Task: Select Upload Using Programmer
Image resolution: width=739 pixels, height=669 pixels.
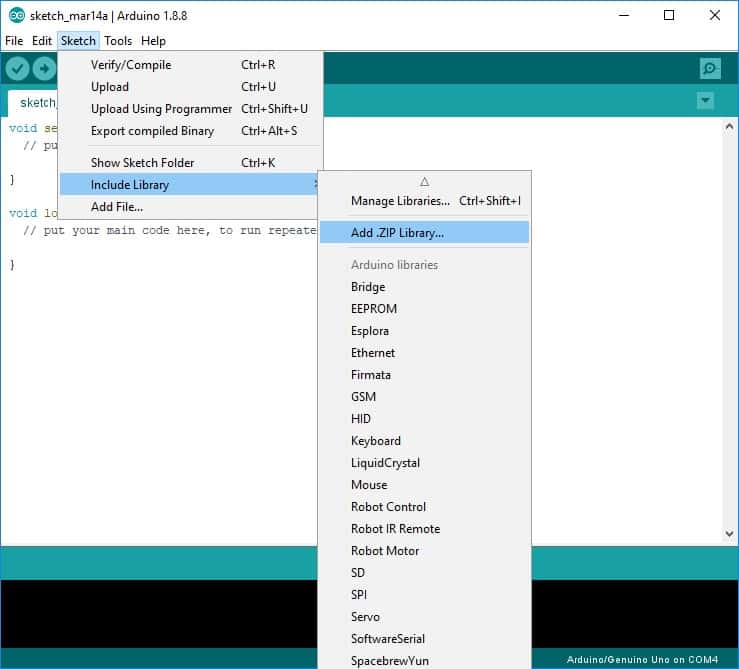Action: point(190,109)
